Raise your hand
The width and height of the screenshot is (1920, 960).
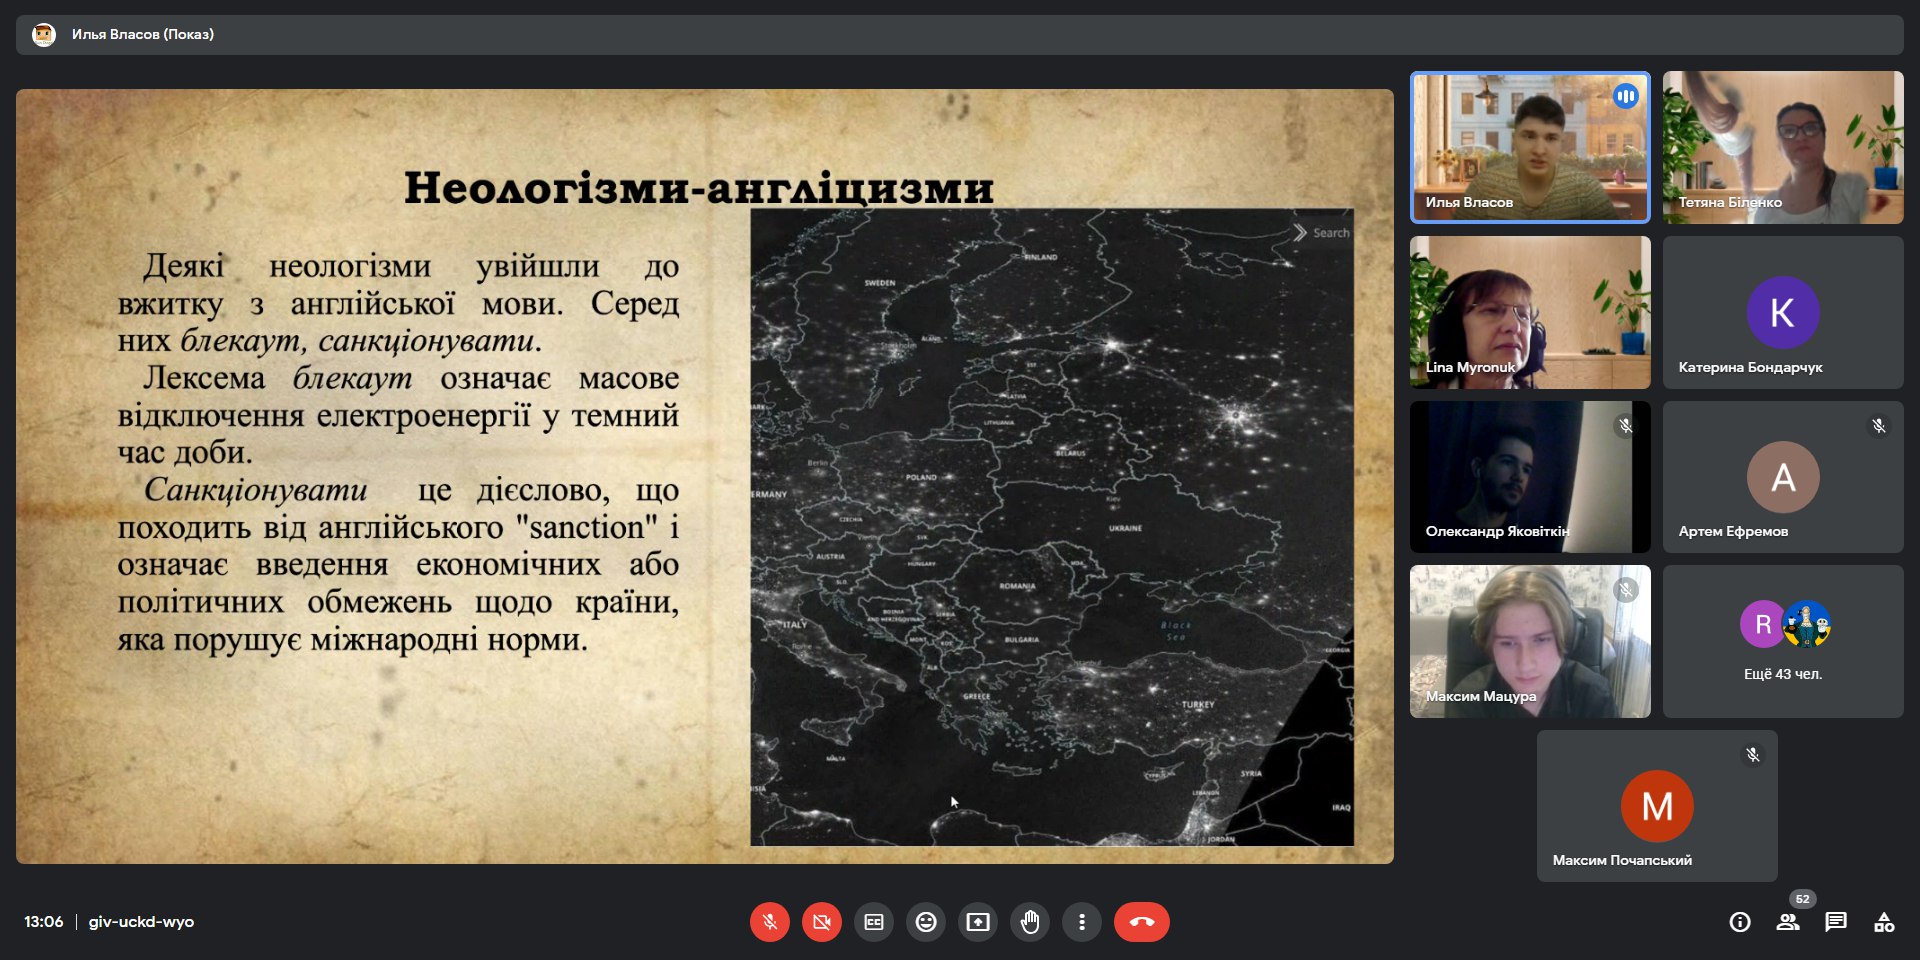click(1030, 922)
